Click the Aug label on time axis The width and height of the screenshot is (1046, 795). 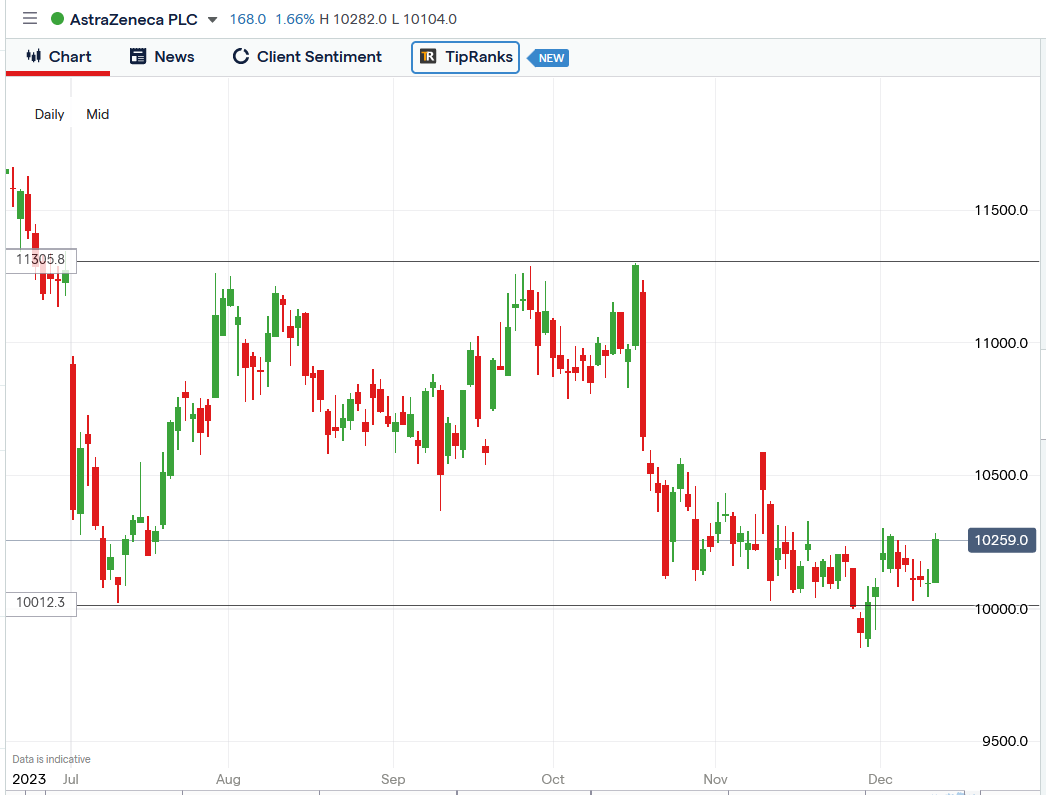[228, 779]
